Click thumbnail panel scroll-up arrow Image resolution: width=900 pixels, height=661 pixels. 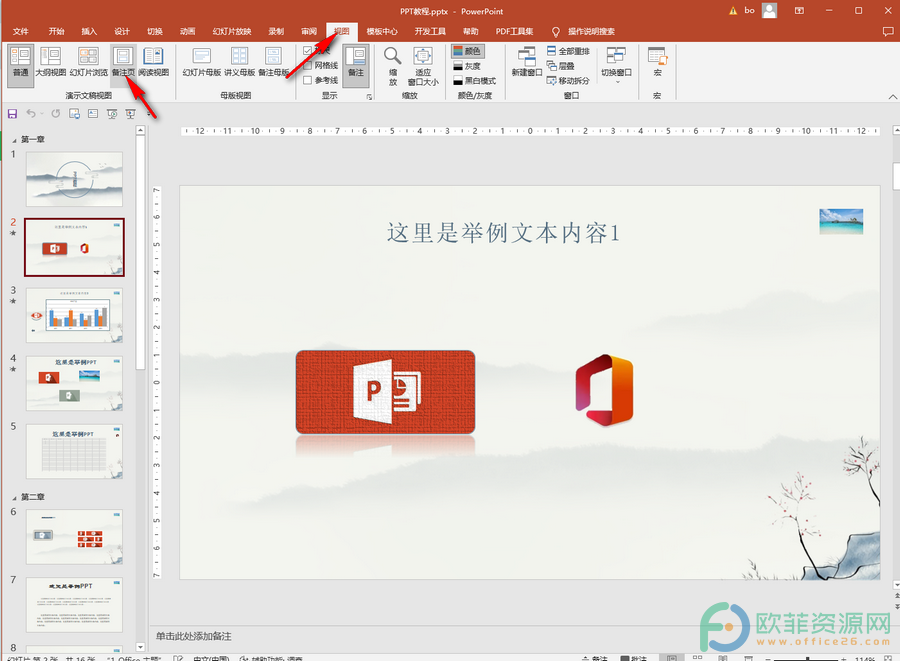point(140,131)
